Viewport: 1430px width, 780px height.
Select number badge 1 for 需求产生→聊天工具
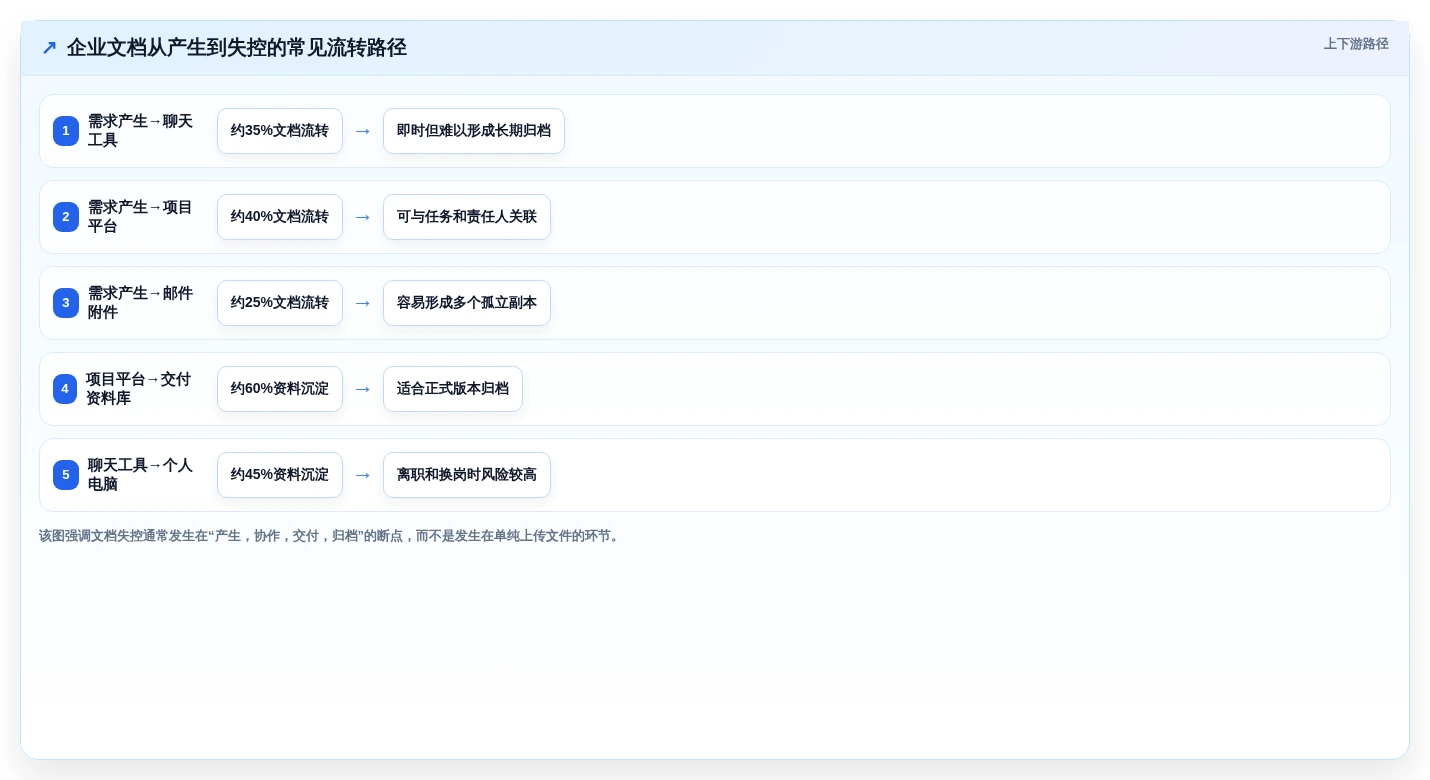click(66, 131)
